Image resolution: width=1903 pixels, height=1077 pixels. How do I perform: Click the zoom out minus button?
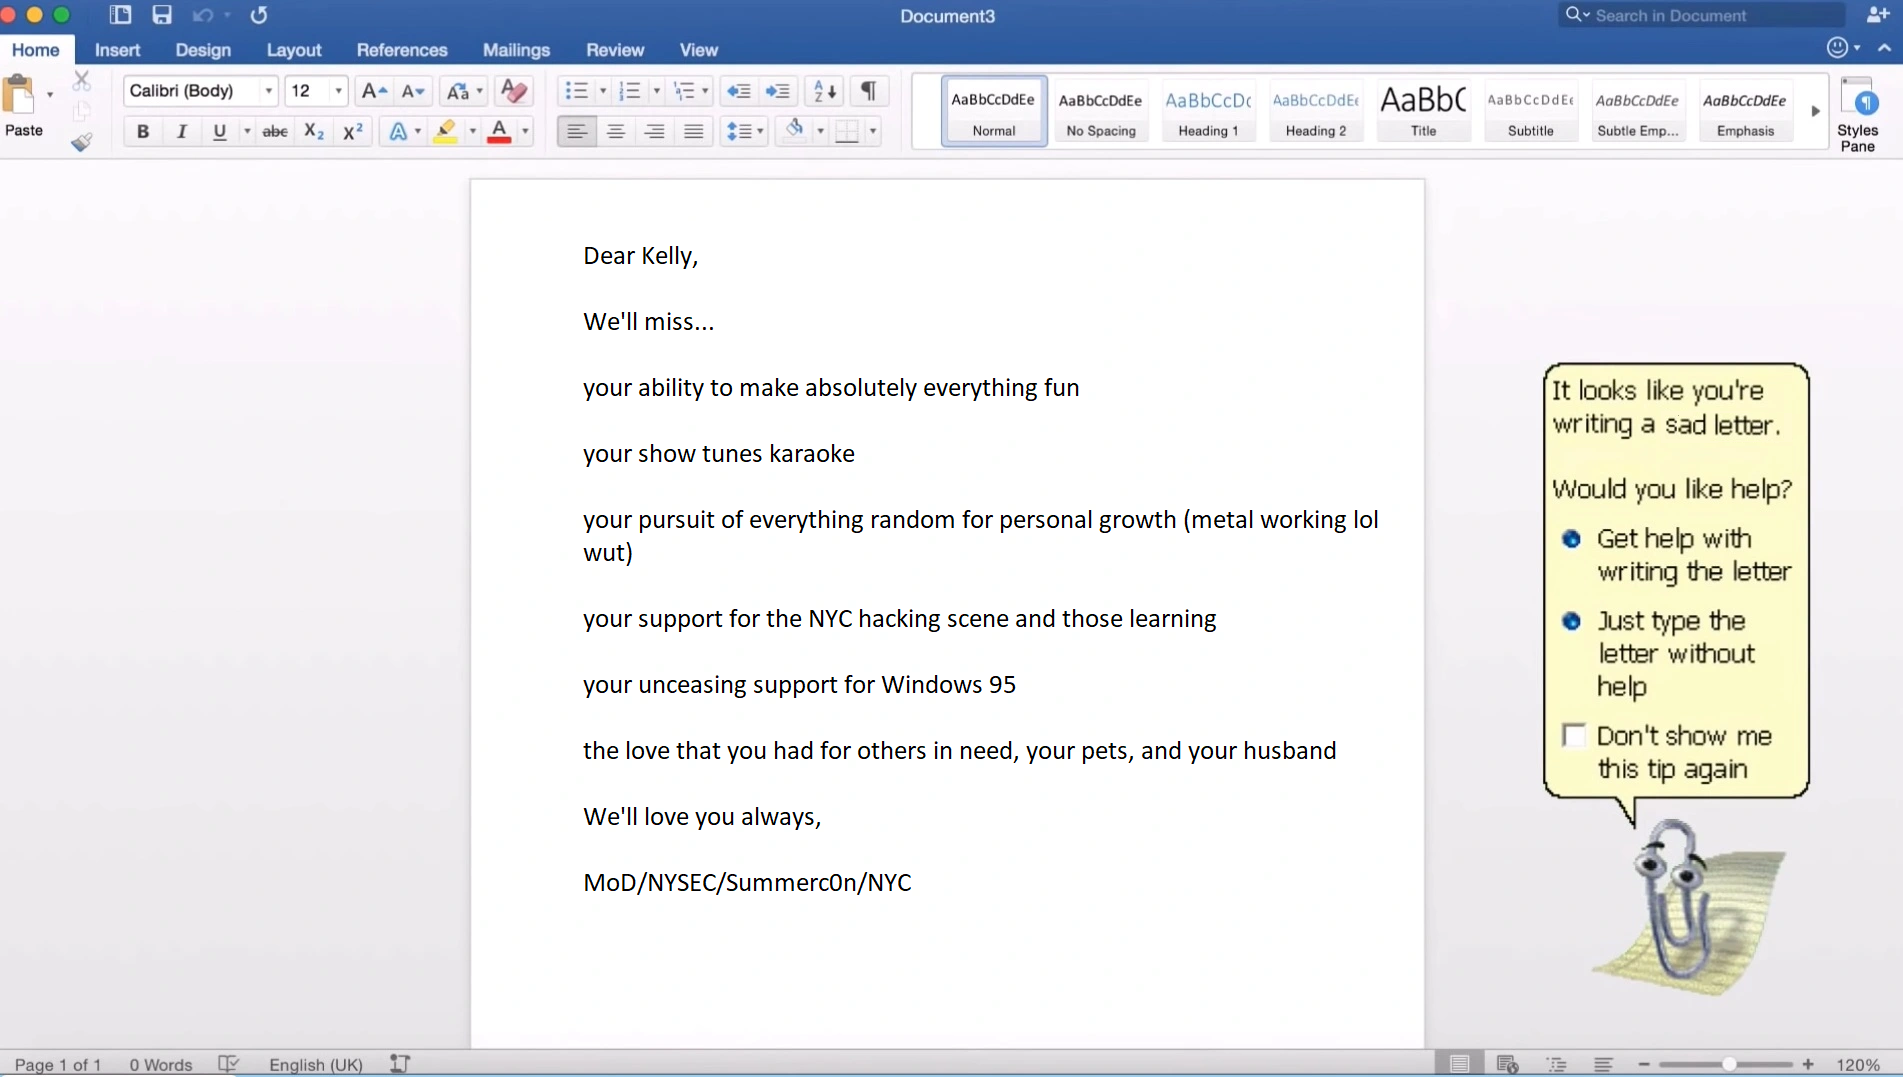[1644, 1064]
